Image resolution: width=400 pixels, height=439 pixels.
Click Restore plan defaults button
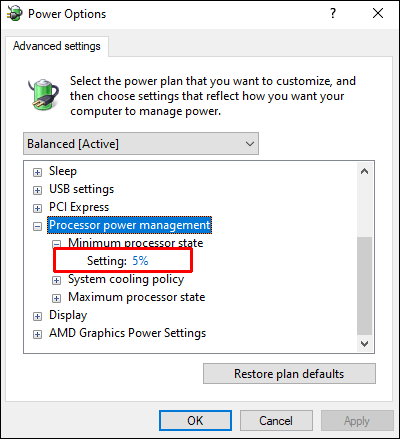point(289,374)
